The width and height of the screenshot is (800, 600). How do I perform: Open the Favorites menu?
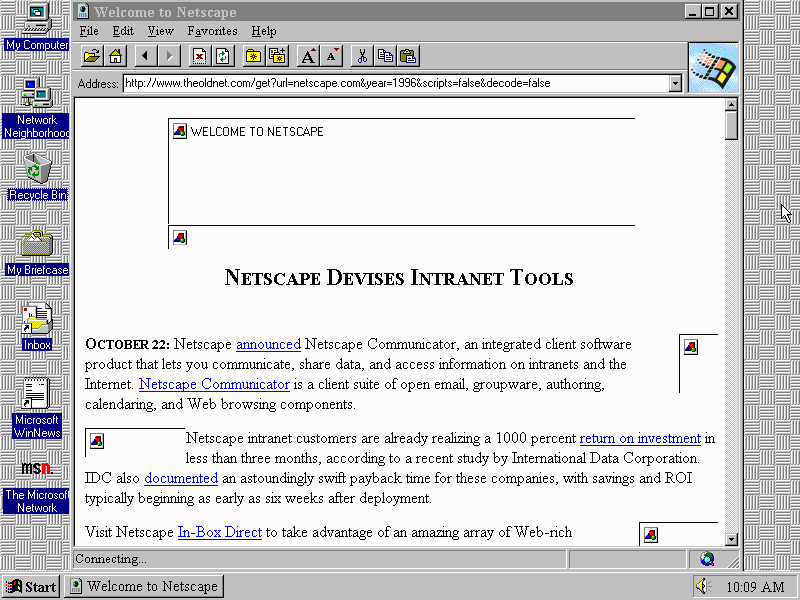(212, 32)
